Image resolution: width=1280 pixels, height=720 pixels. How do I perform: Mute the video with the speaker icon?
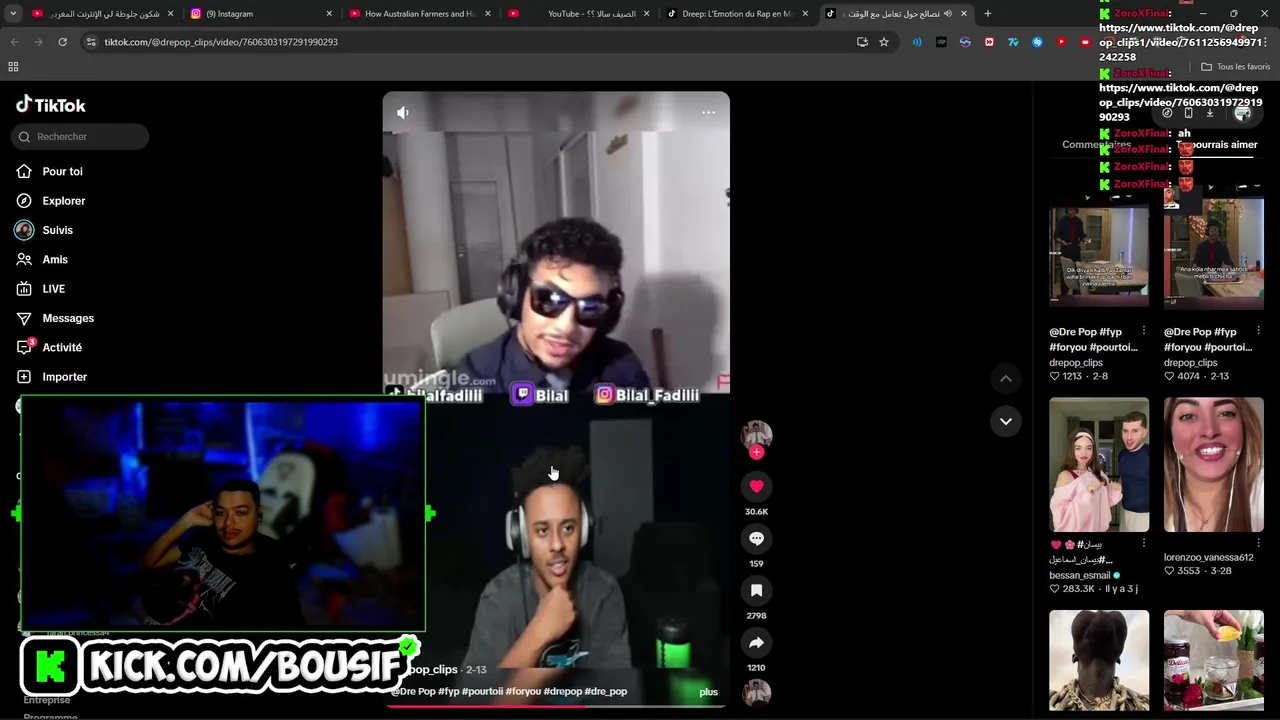pyautogui.click(x=403, y=113)
